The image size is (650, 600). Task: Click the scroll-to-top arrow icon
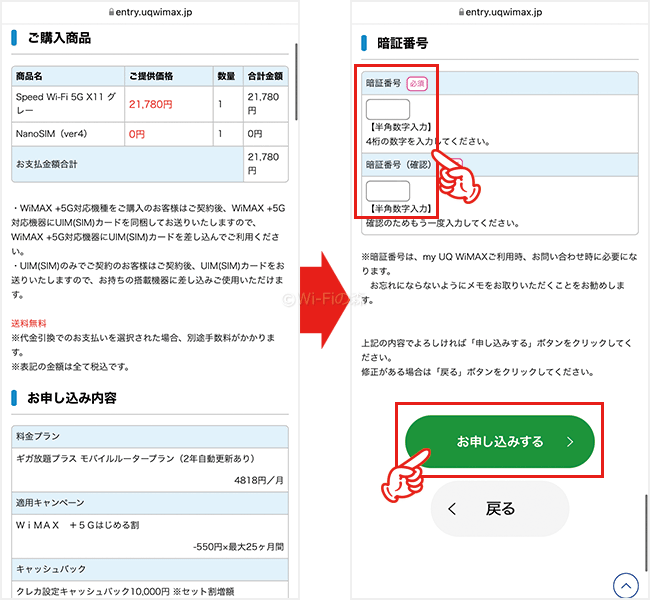[626, 585]
